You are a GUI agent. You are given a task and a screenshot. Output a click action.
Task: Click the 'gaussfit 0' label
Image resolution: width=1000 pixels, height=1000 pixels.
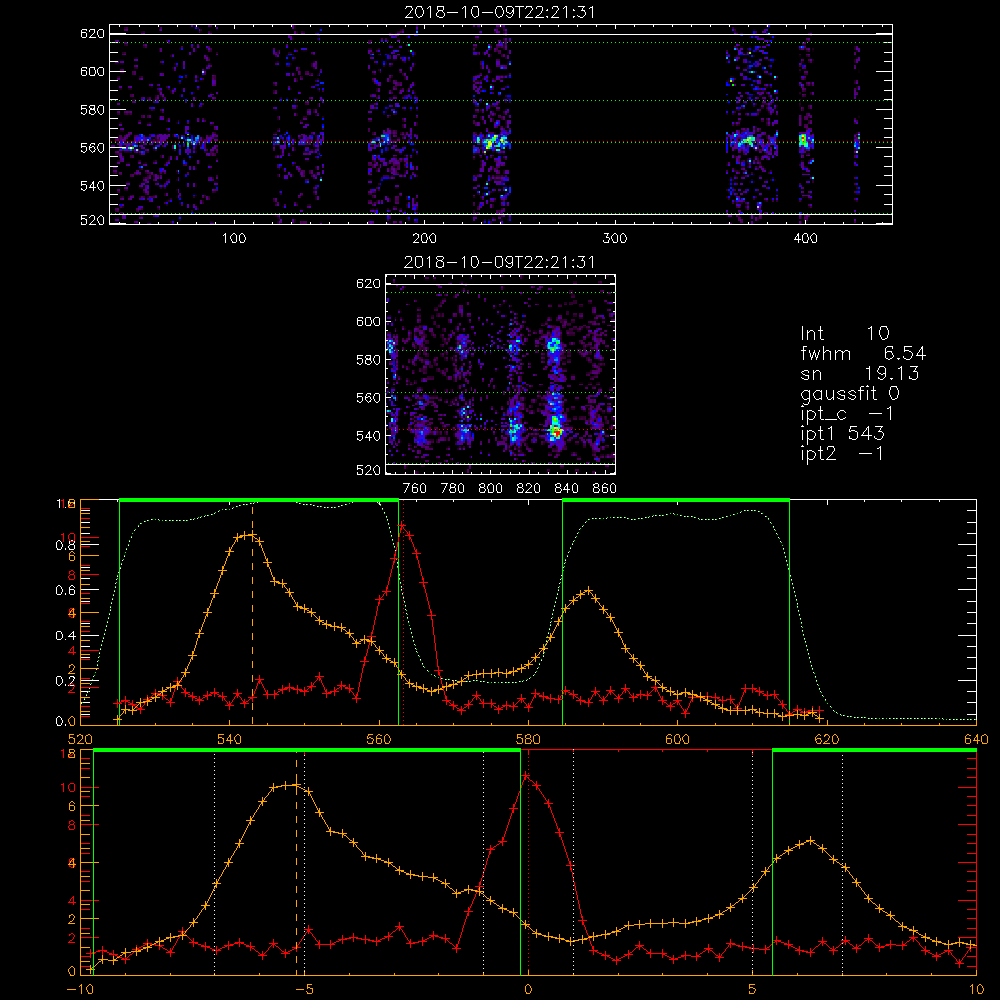849,393
